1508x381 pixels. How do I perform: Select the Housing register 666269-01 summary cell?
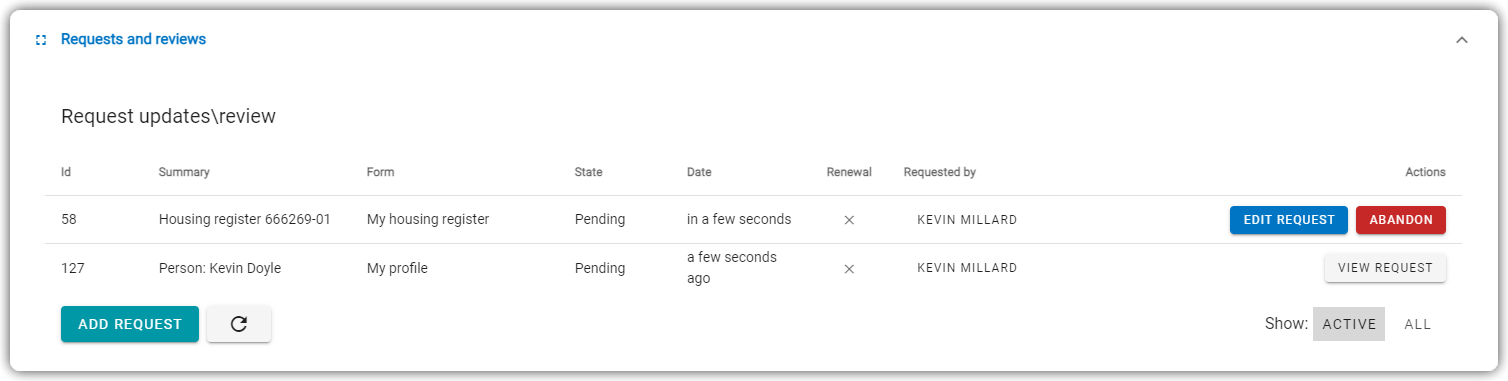point(245,219)
